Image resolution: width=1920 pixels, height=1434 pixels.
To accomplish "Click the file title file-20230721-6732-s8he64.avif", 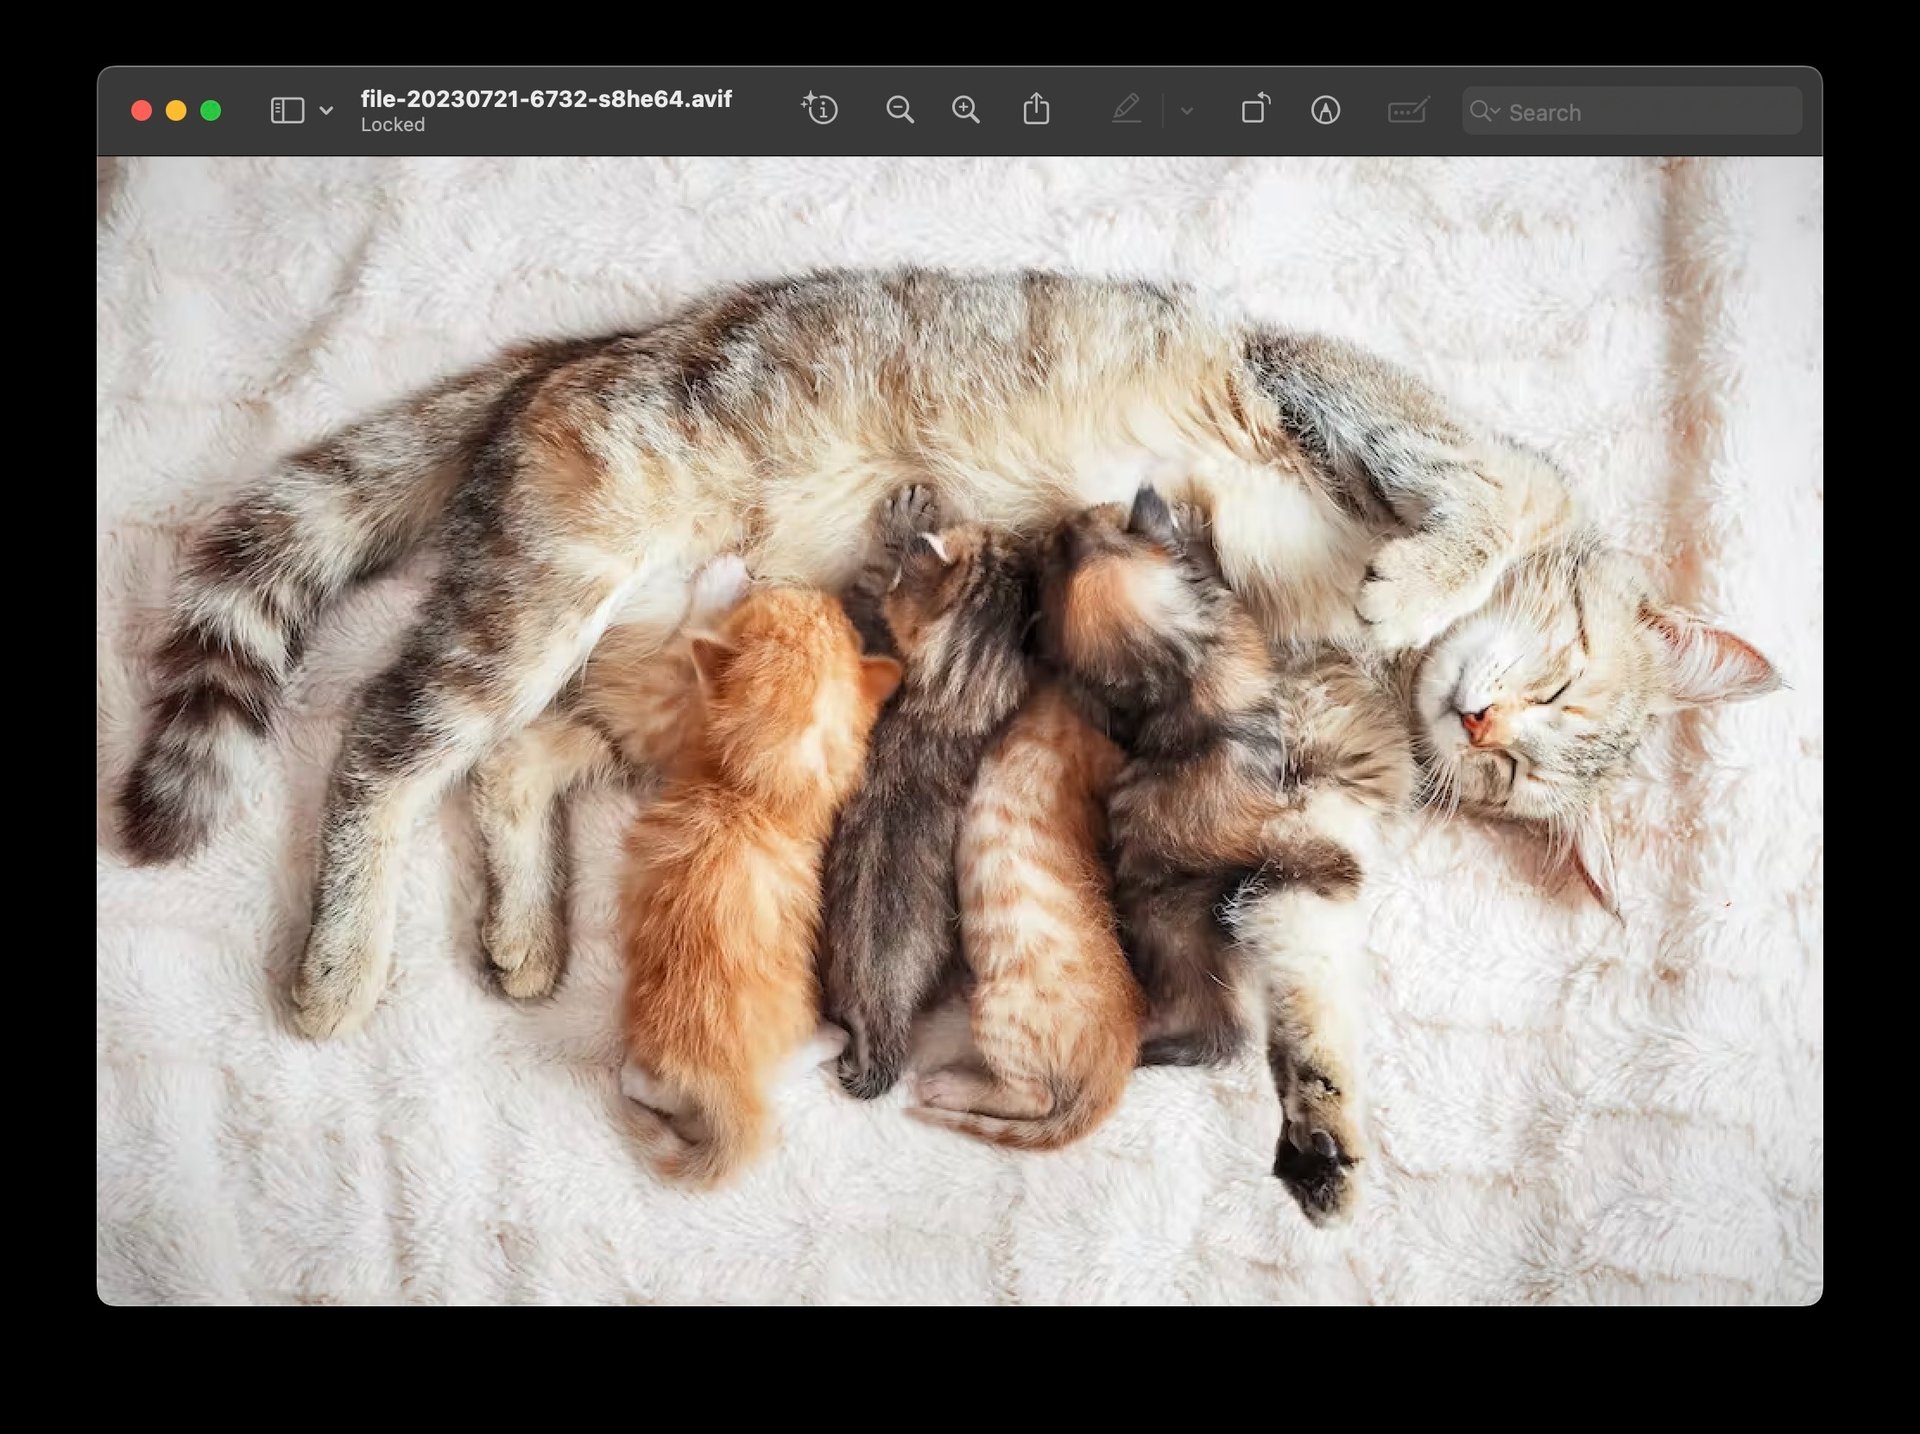I will [x=546, y=99].
